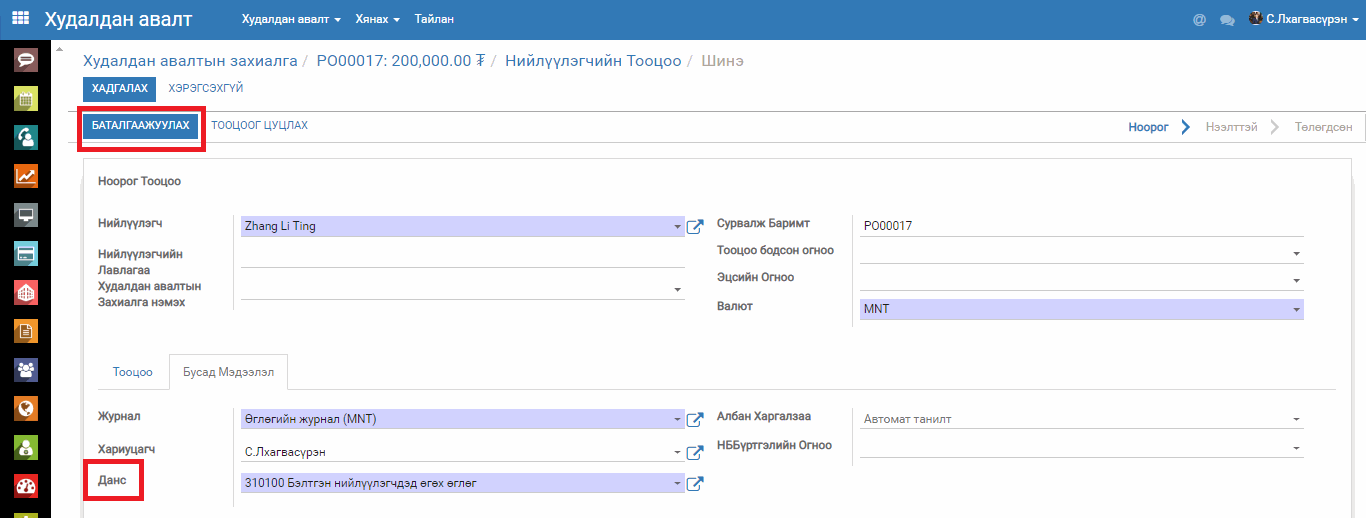Viewport: 1366px width, 518px height.
Task: Click the @ mentions icon
Action: coord(1199,19)
